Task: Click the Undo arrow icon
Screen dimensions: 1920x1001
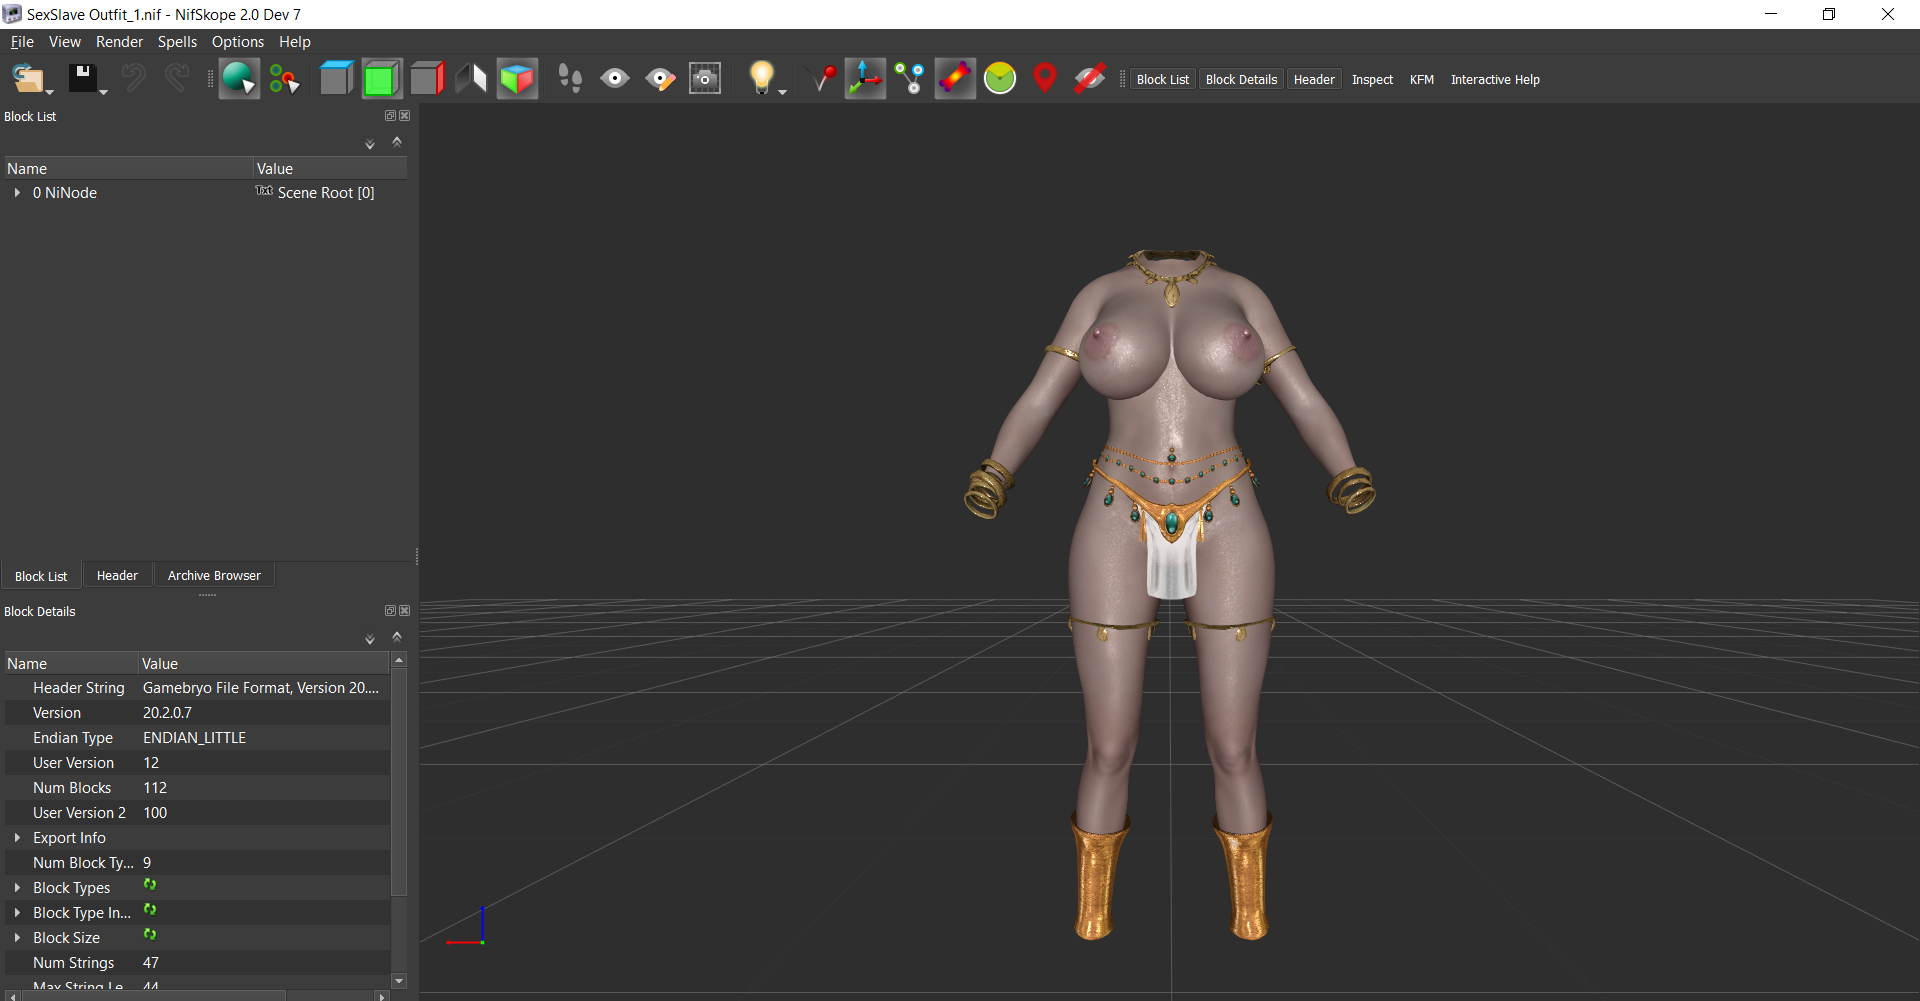Action: pos(133,79)
